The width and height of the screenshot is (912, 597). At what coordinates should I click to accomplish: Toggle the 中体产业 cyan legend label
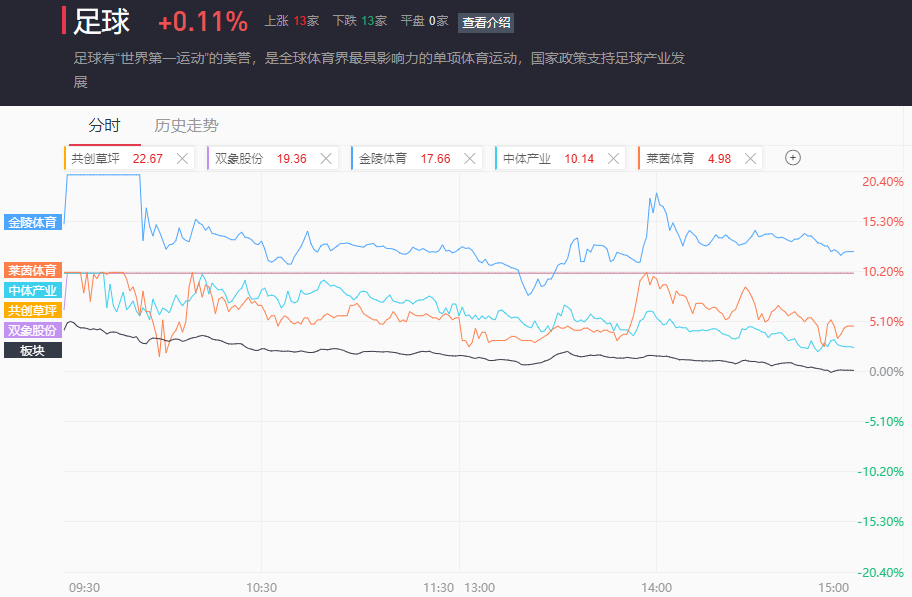point(33,290)
